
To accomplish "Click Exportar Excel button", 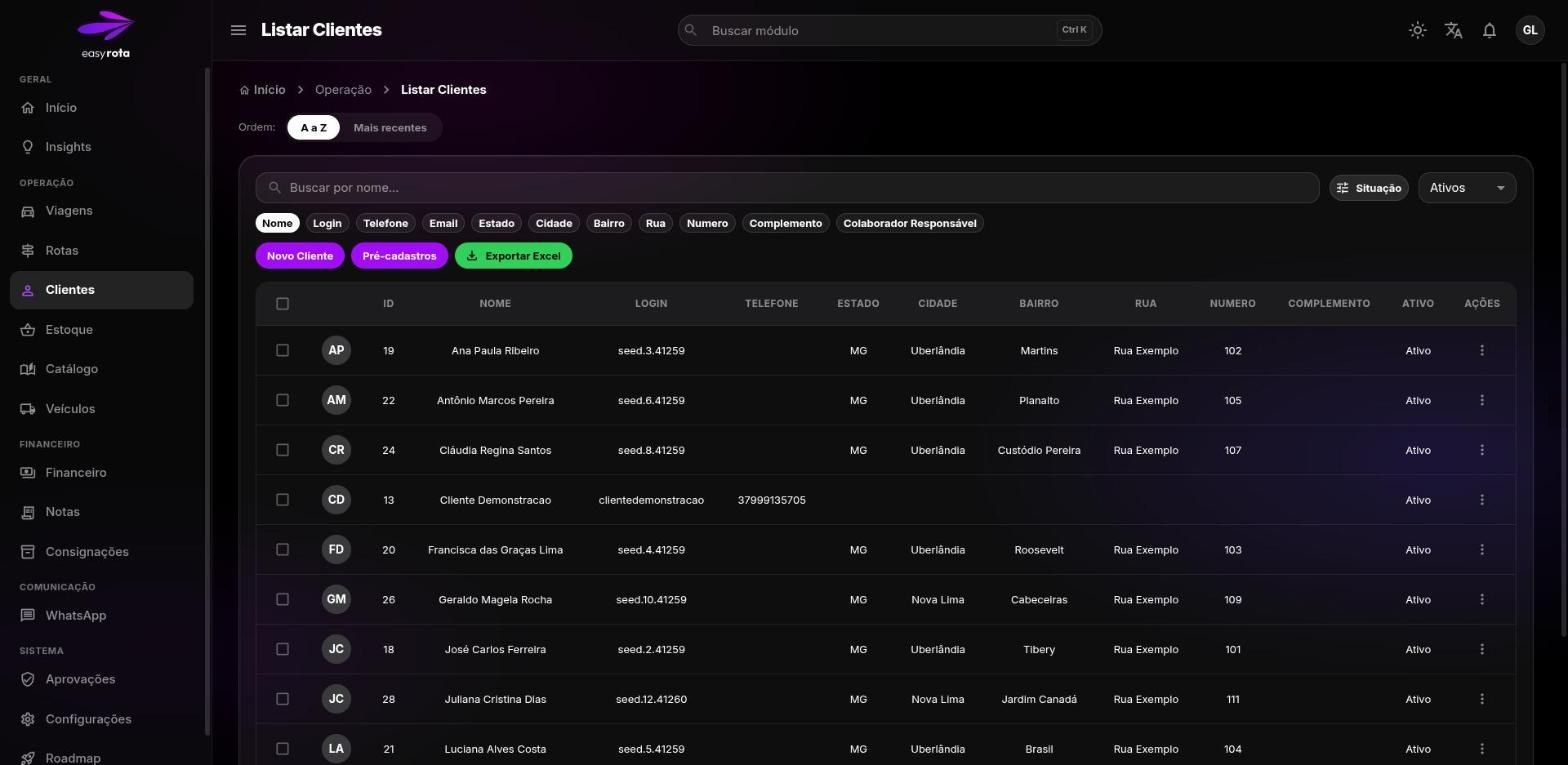I will (513, 256).
